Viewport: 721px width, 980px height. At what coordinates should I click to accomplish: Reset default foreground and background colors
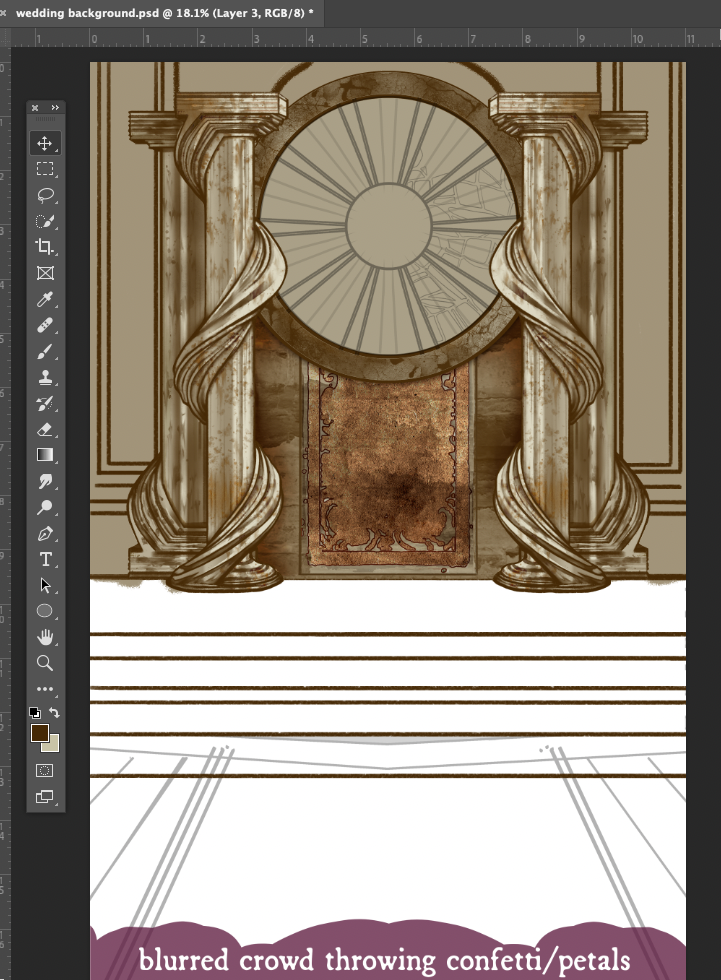tap(35, 712)
